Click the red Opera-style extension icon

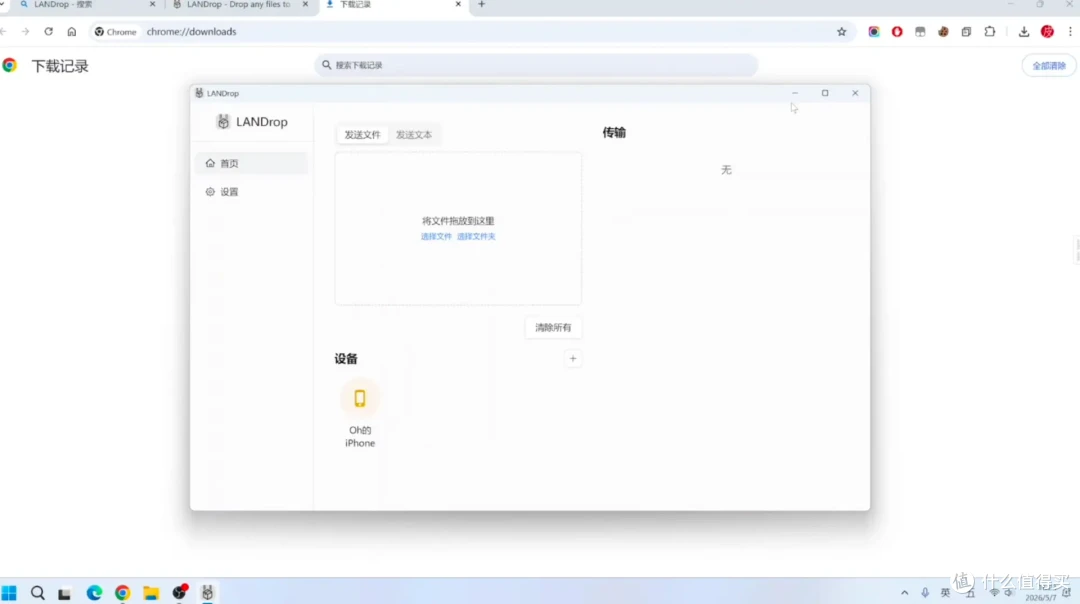tap(897, 32)
